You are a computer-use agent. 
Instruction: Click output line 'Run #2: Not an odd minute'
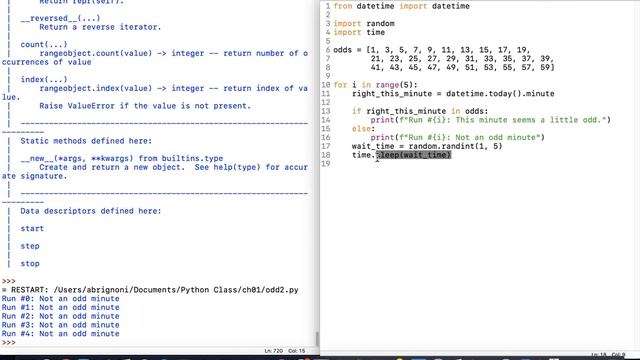point(60,316)
